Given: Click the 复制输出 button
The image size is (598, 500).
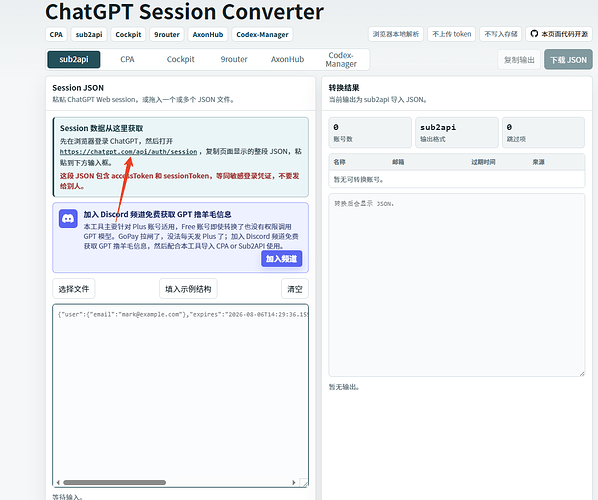Looking at the screenshot, I should (x=519, y=60).
